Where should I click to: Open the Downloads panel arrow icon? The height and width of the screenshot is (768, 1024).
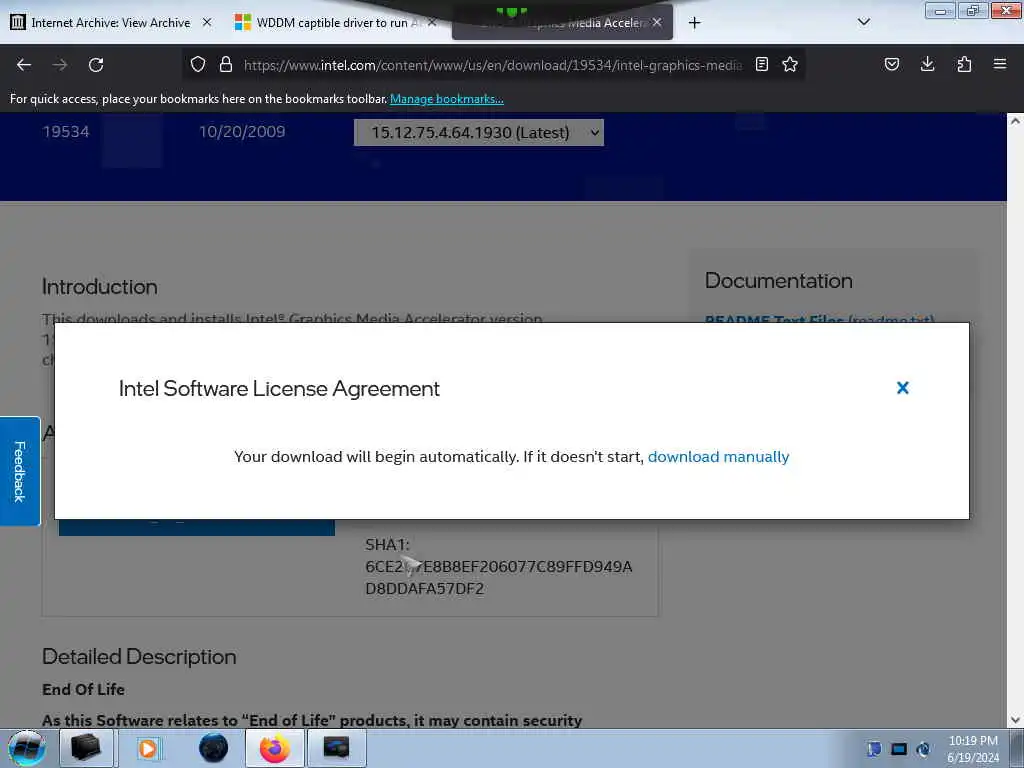pyautogui.click(x=927, y=64)
